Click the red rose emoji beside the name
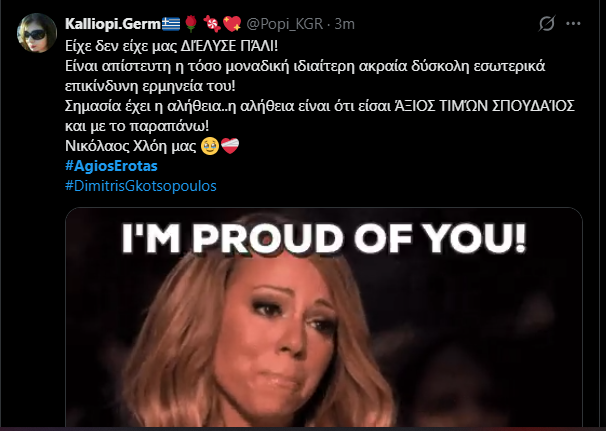Screen dimensions: 606x431 [191, 24]
